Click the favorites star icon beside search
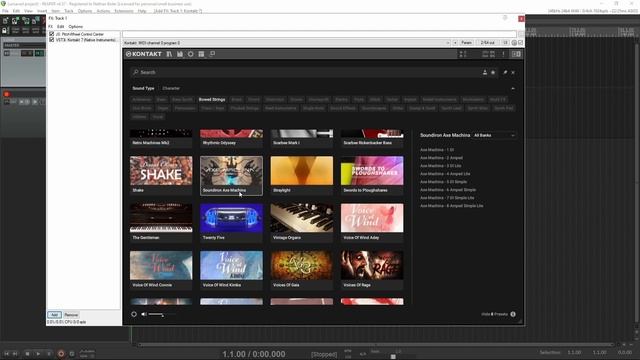Screen dimensions: 640x360 (x=493, y=72)
